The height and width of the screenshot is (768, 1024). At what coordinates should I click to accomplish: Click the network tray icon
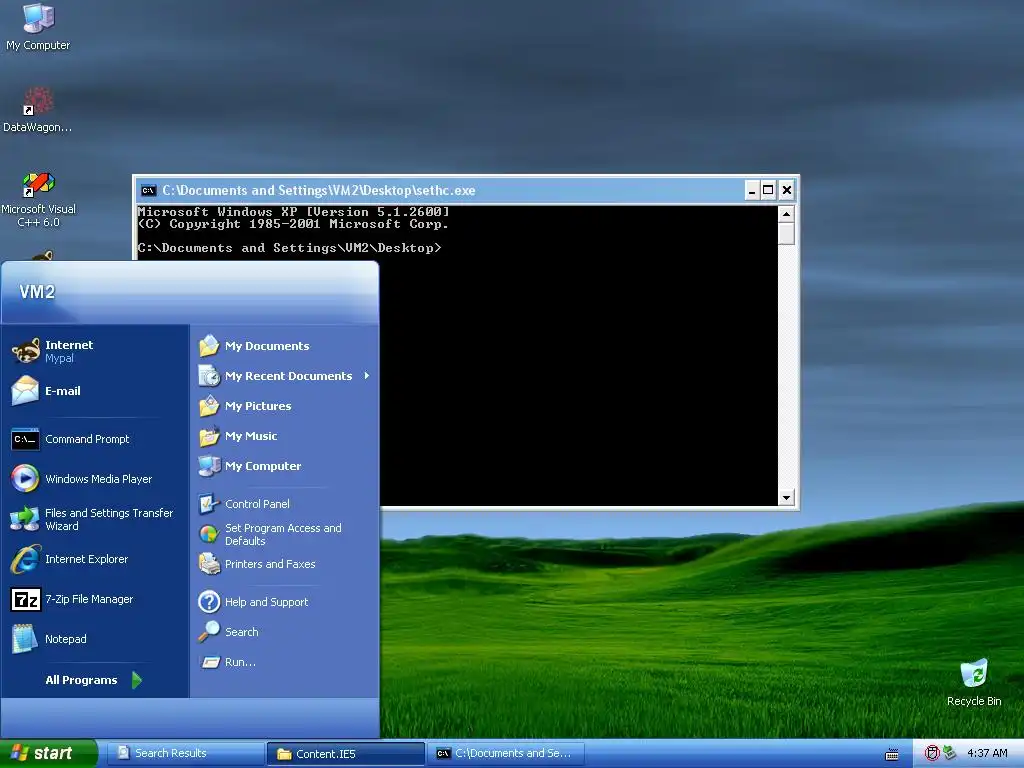coord(950,753)
